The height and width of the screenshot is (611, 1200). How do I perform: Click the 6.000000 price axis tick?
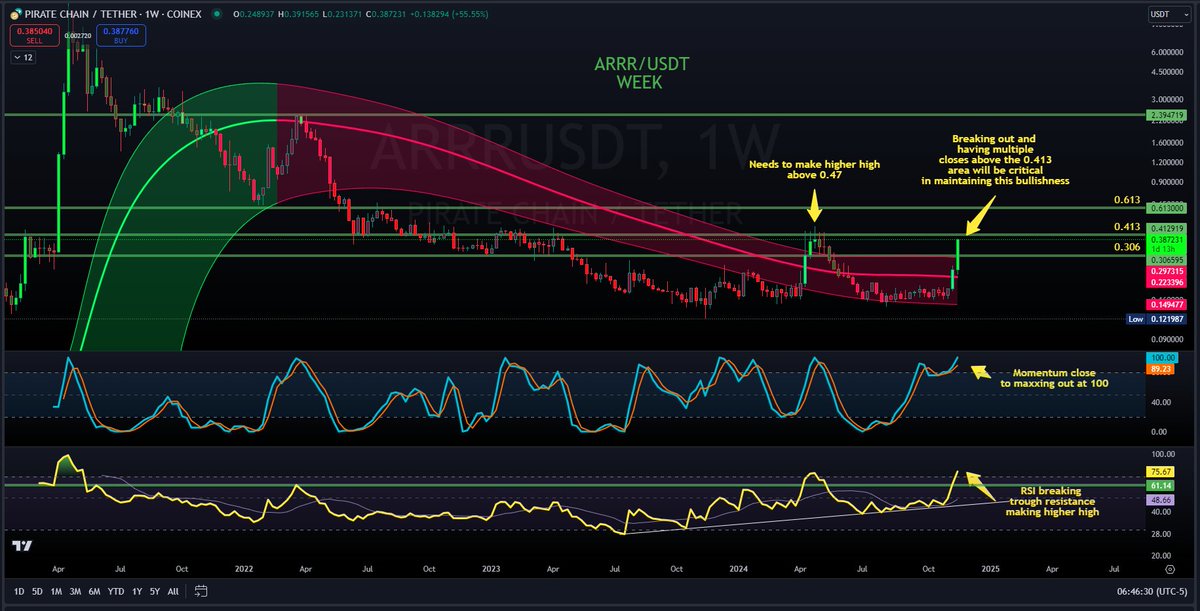click(1166, 52)
